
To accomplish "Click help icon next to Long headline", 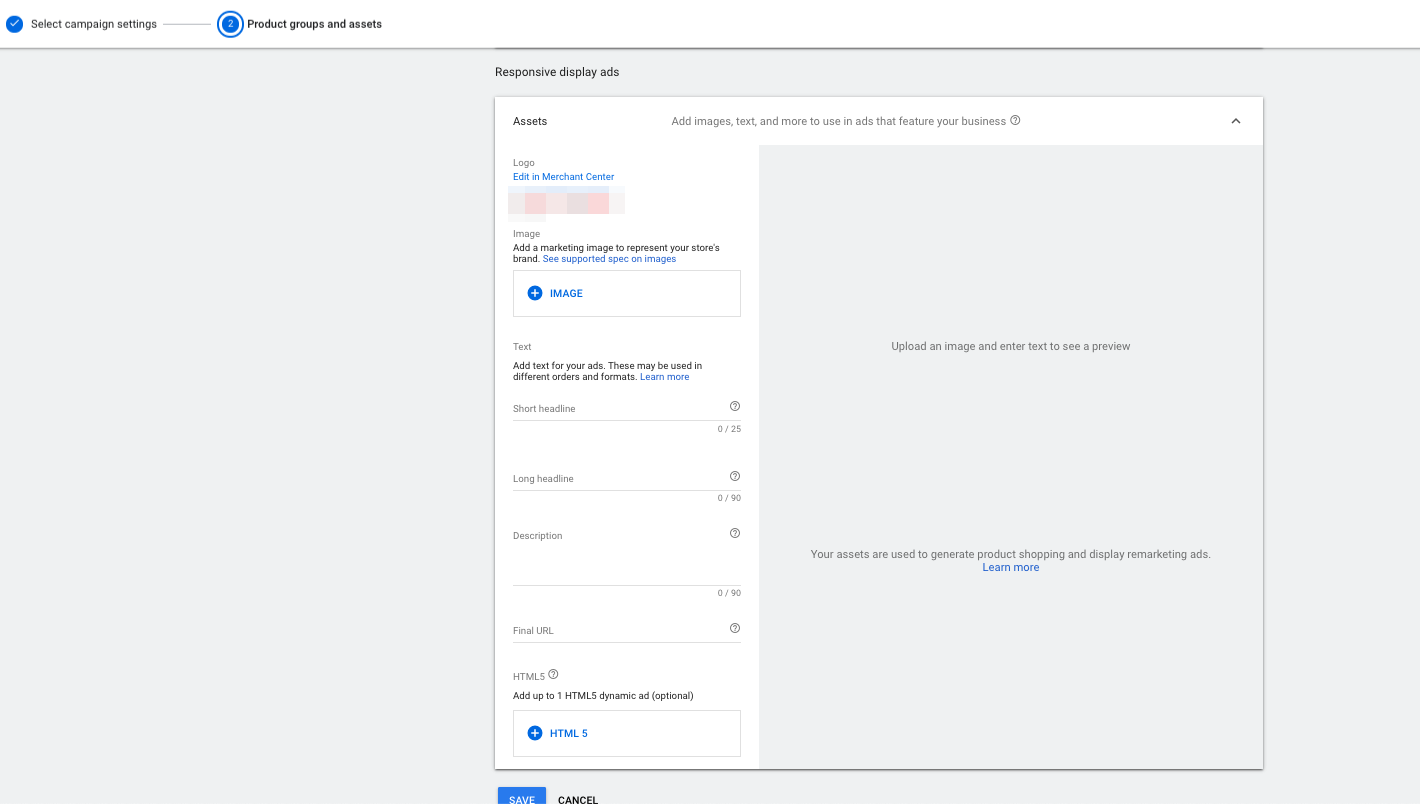I will pyautogui.click(x=735, y=476).
